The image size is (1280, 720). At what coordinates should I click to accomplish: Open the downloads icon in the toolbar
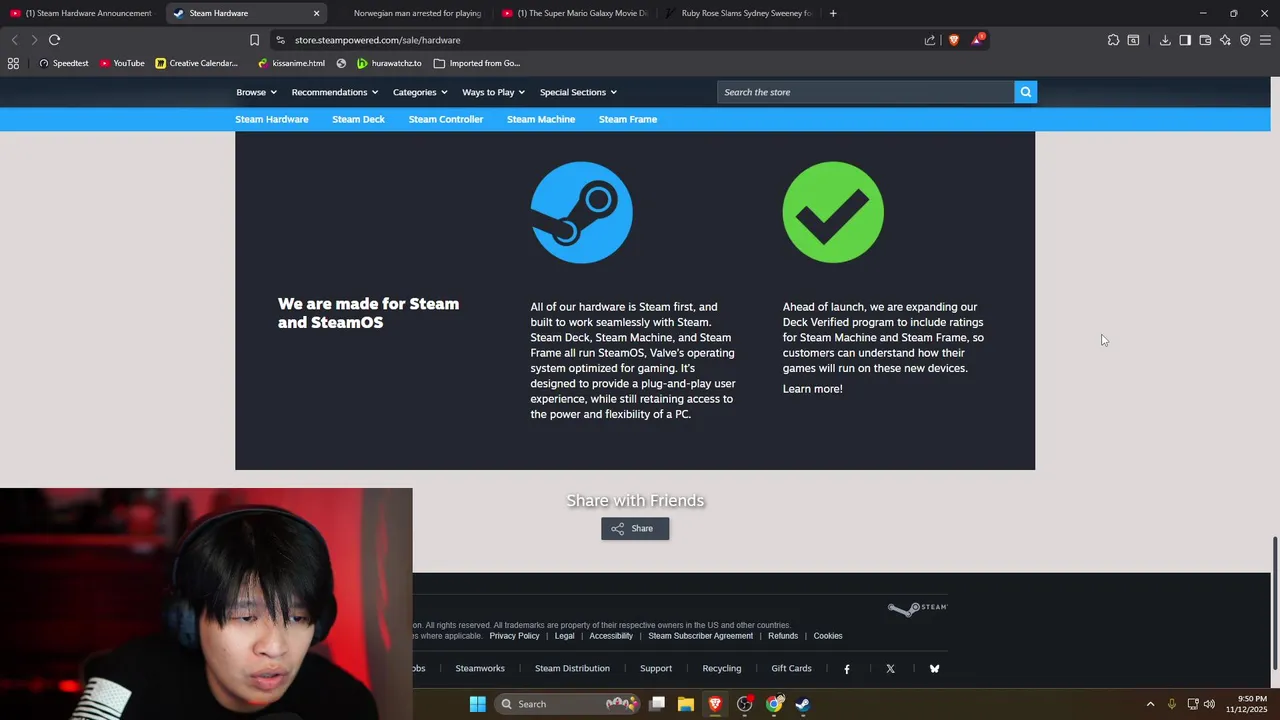click(1165, 40)
